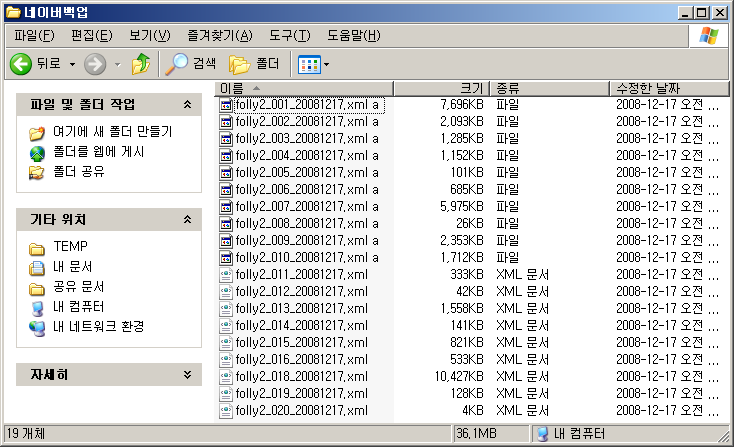Click the green Back arrow icon
The width and height of the screenshot is (734, 447).
(x=21, y=64)
